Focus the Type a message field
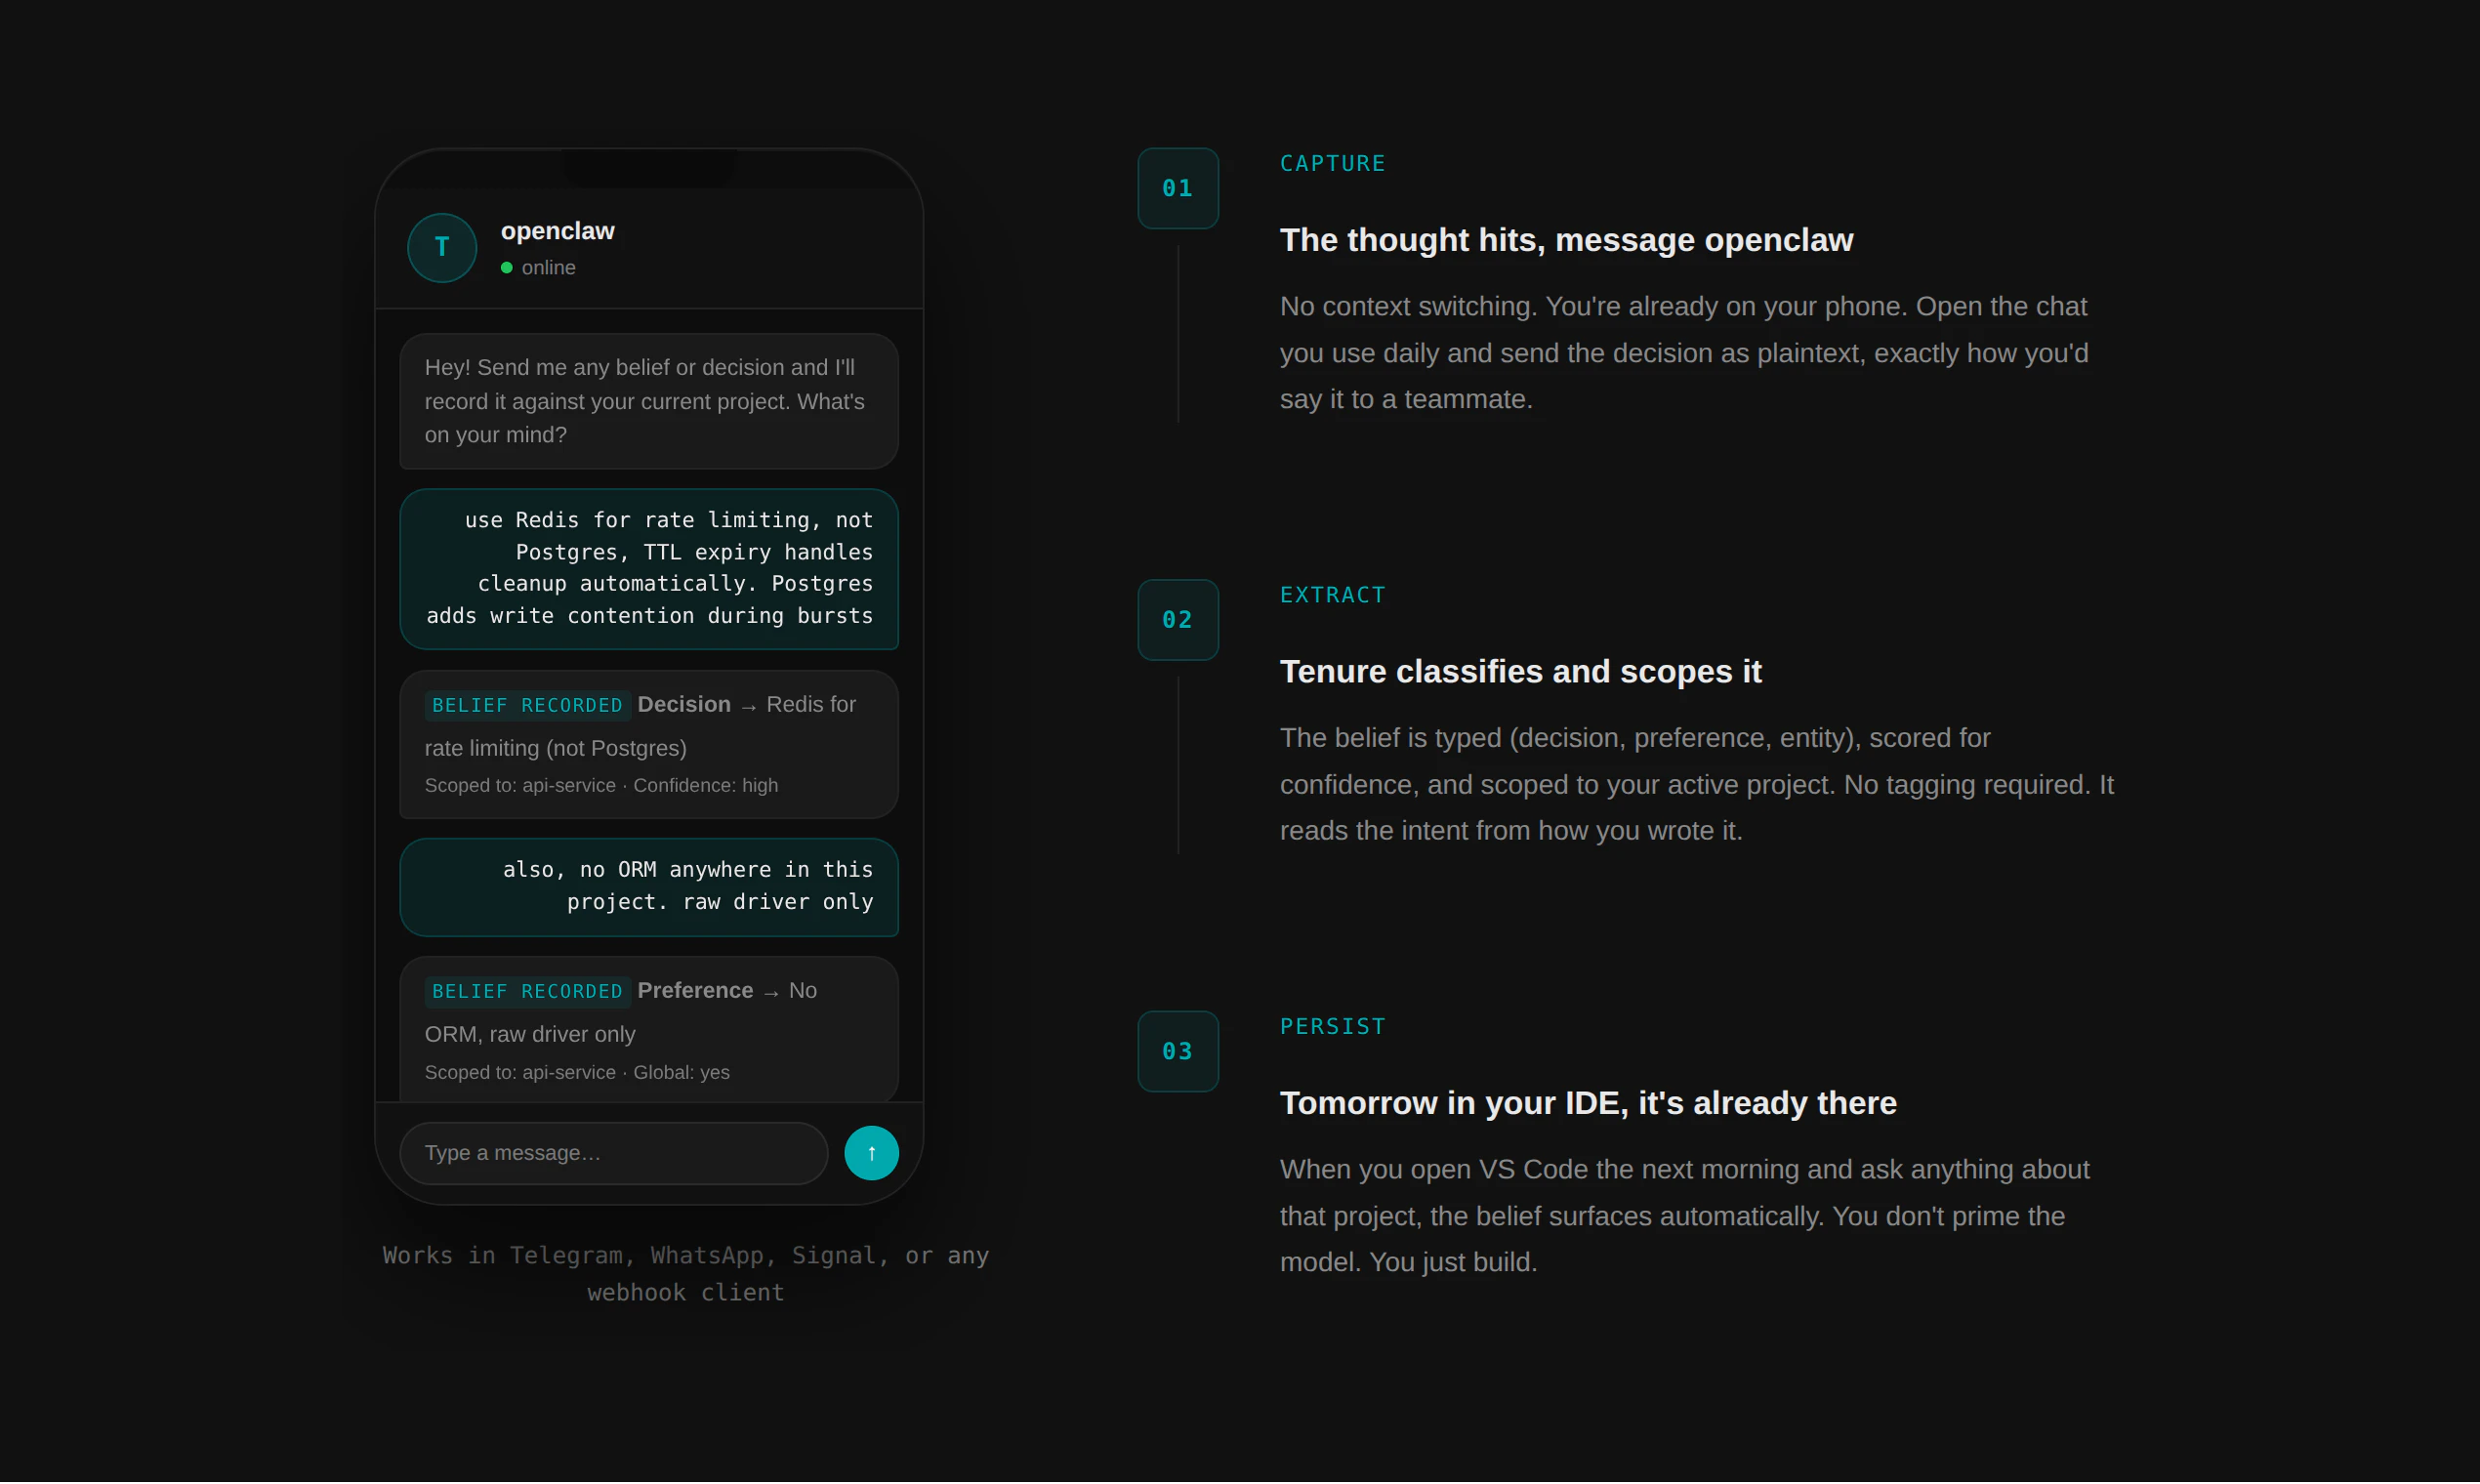2480x1484 pixels. point(613,1153)
